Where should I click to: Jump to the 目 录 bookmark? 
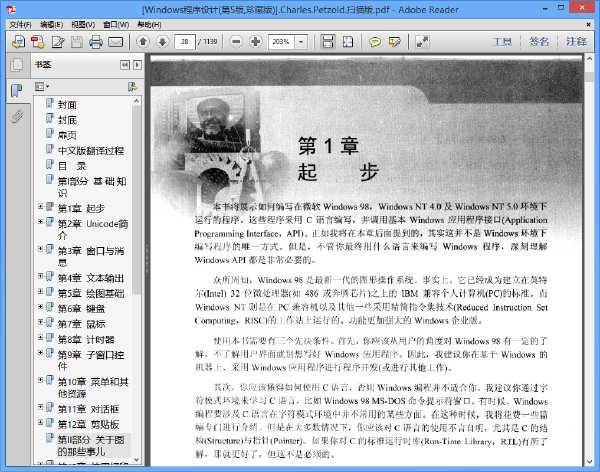pyautogui.click(x=72, y=166)
